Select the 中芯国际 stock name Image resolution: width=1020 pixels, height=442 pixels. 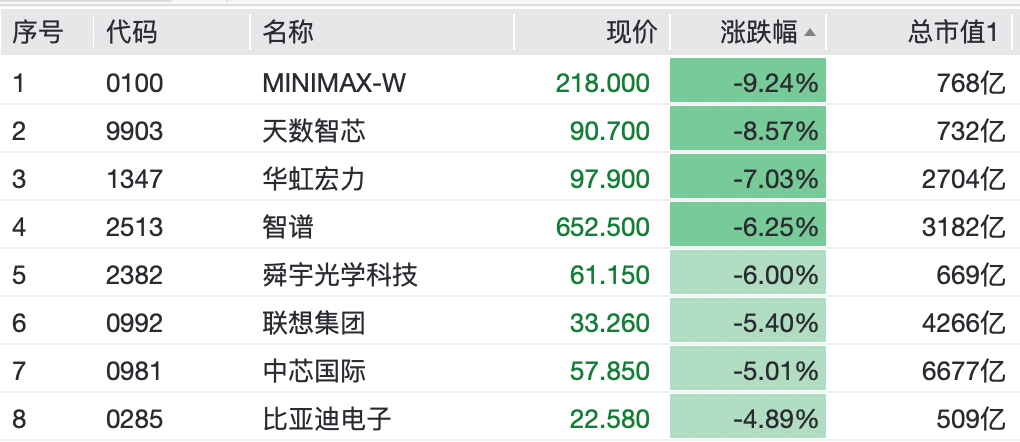click(x=314, y=371)
